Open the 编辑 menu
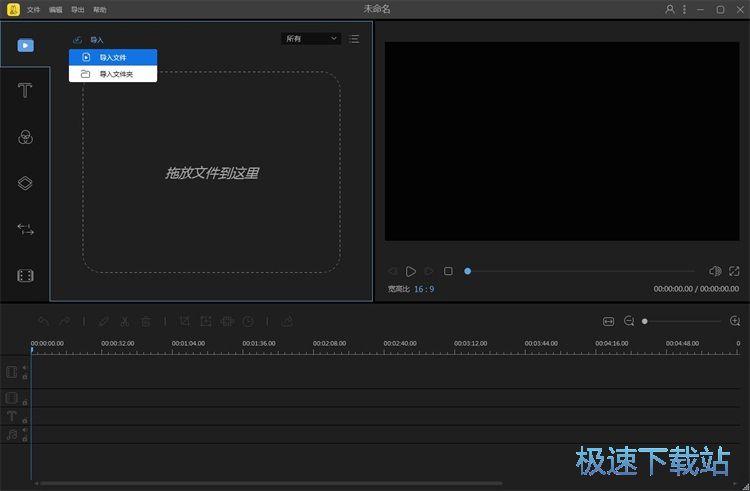Screen dimensions: 750x491 pyautogui.click(x=55, y=10)
